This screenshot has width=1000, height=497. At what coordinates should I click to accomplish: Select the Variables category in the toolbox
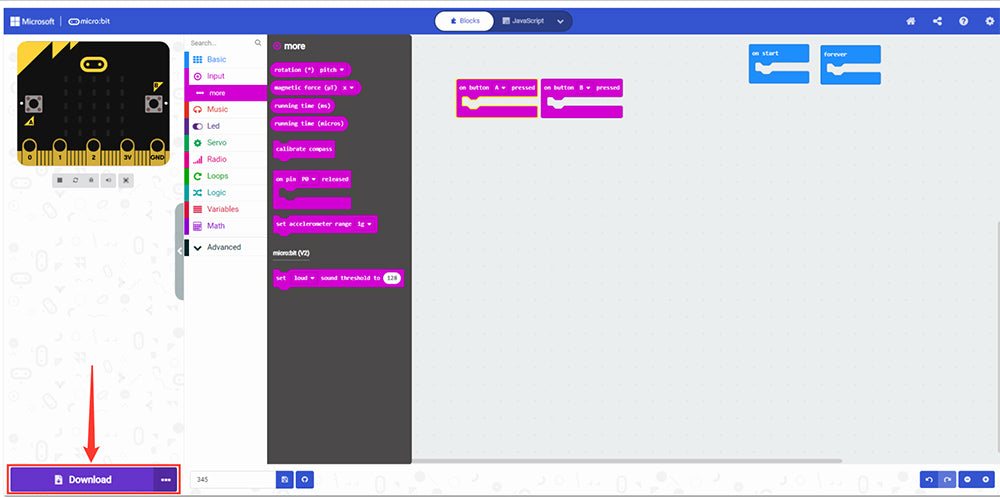222,209
